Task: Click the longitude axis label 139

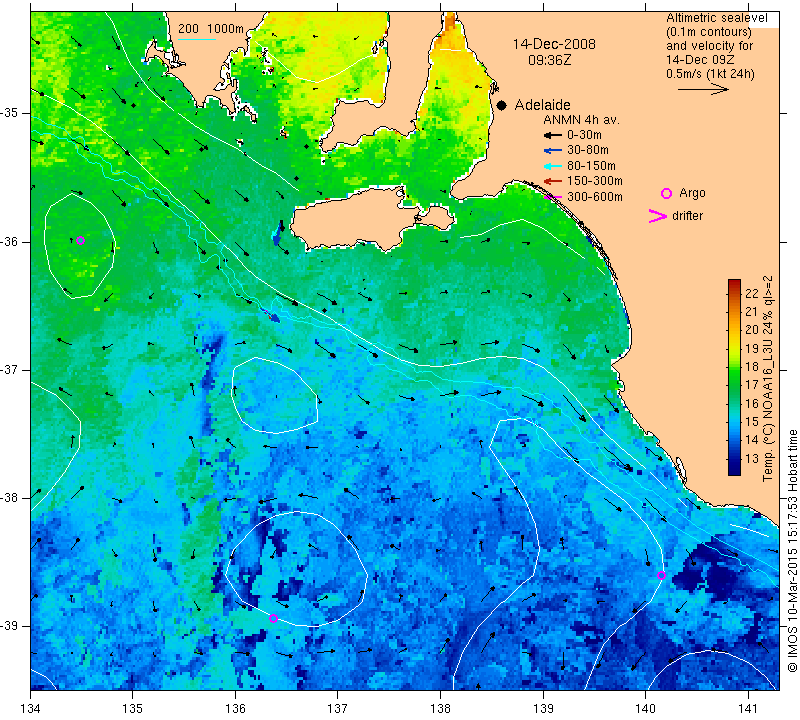Action: point(543,709)
